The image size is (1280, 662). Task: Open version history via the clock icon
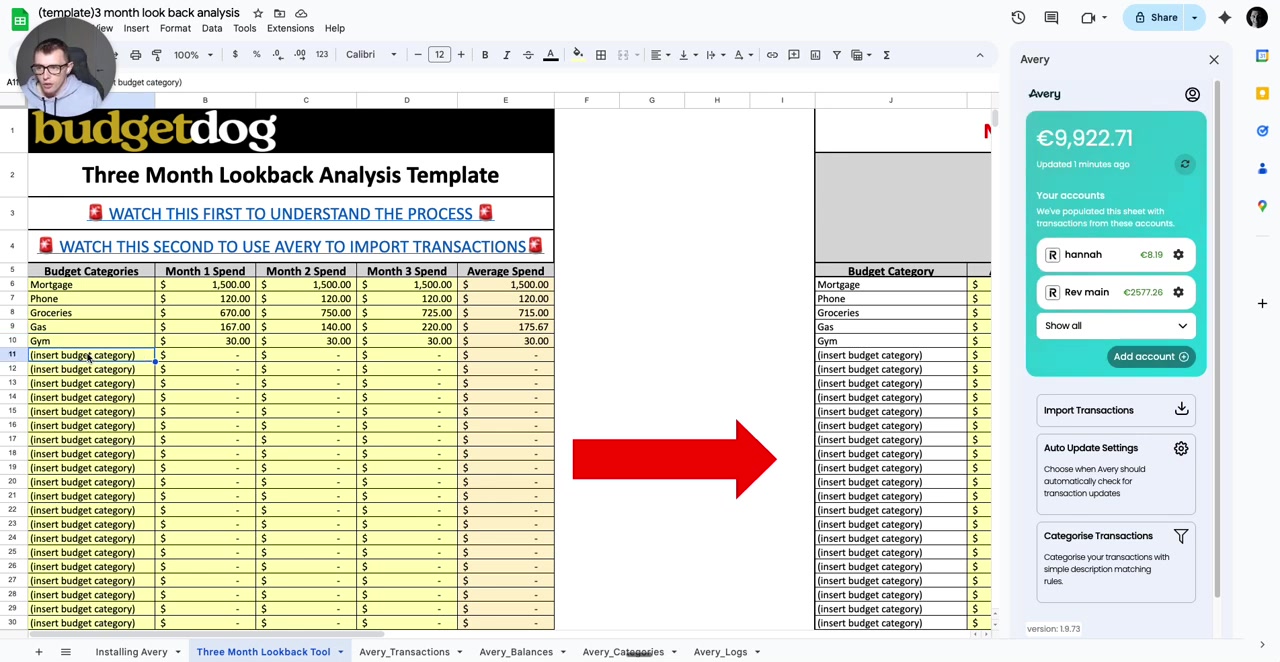1018,17
